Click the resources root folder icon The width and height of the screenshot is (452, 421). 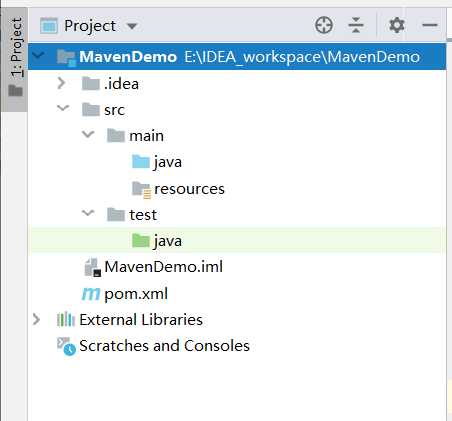[x=141, y=190]
